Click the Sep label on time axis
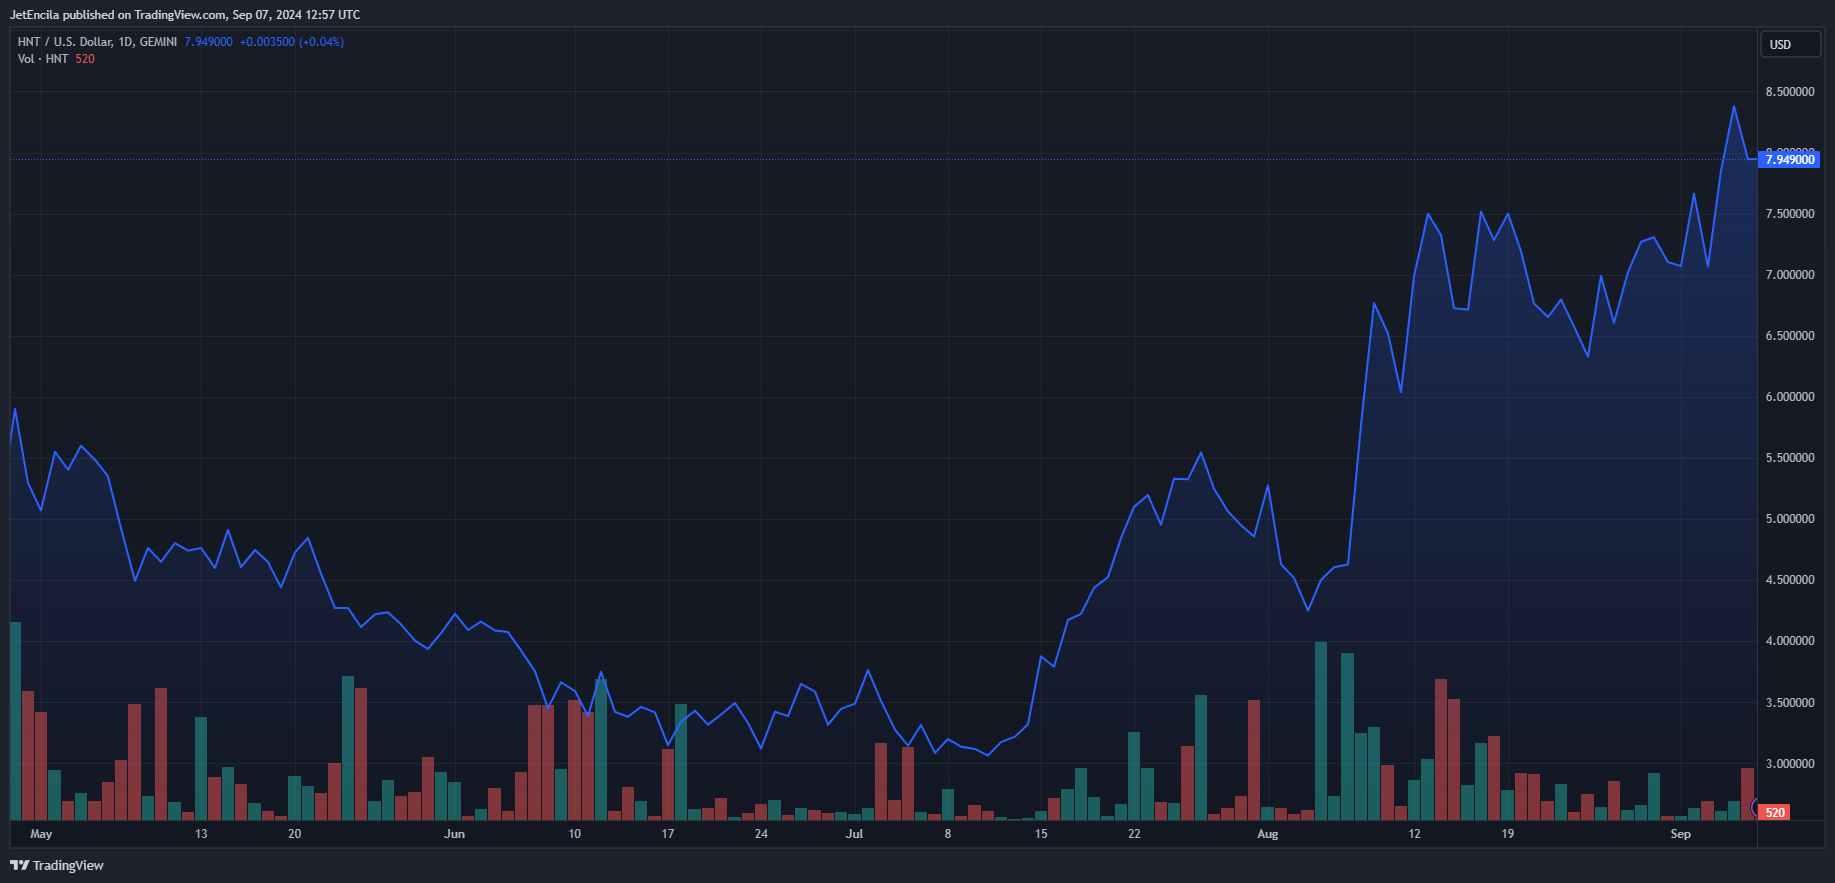Screen dimensions: 1835x883 tap(1680, 834)
